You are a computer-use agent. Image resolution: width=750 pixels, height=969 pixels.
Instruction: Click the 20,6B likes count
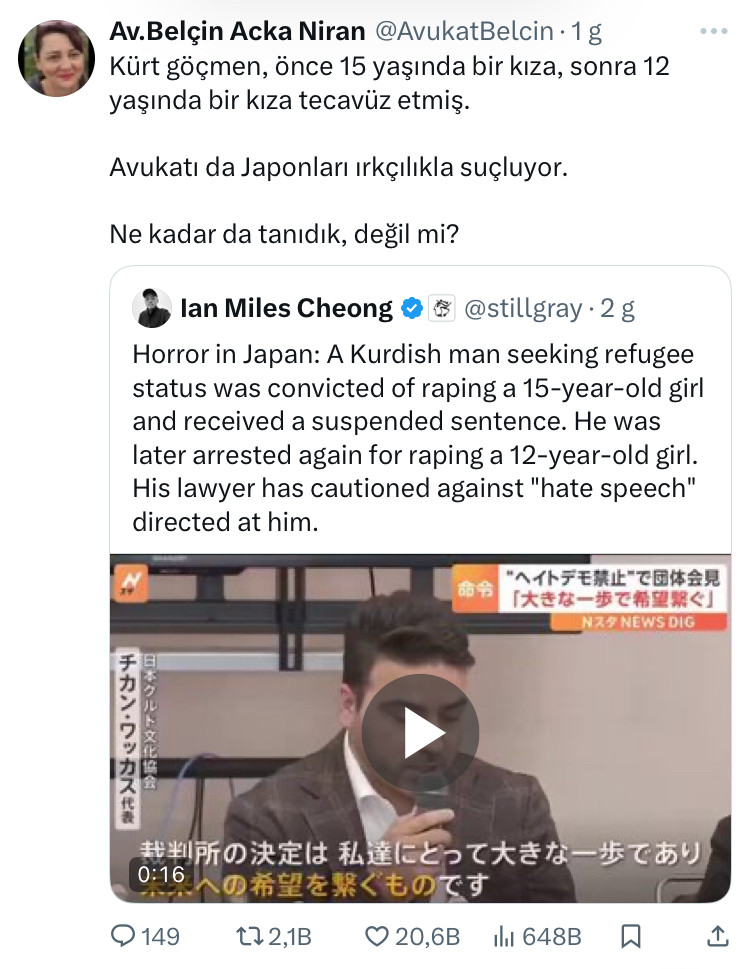tap(428, 937)
